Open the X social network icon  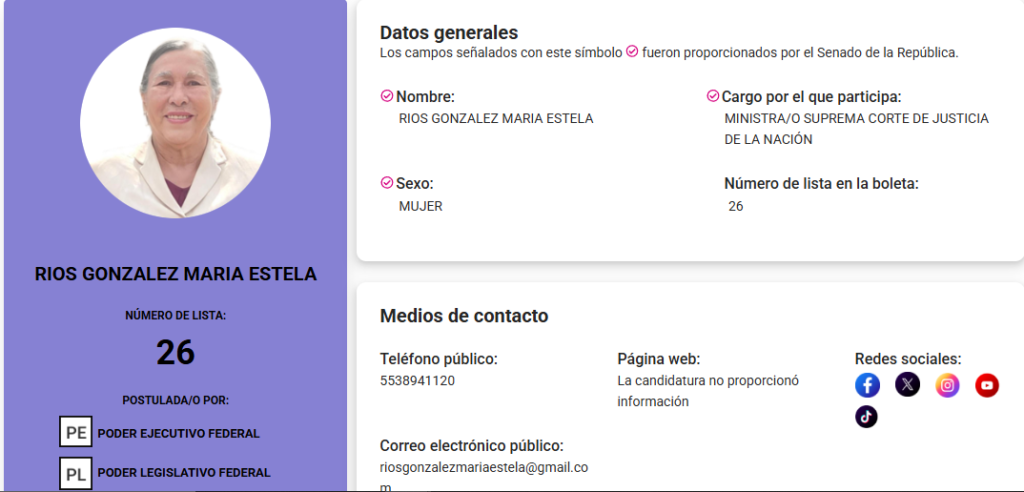(x=907, y=385)
